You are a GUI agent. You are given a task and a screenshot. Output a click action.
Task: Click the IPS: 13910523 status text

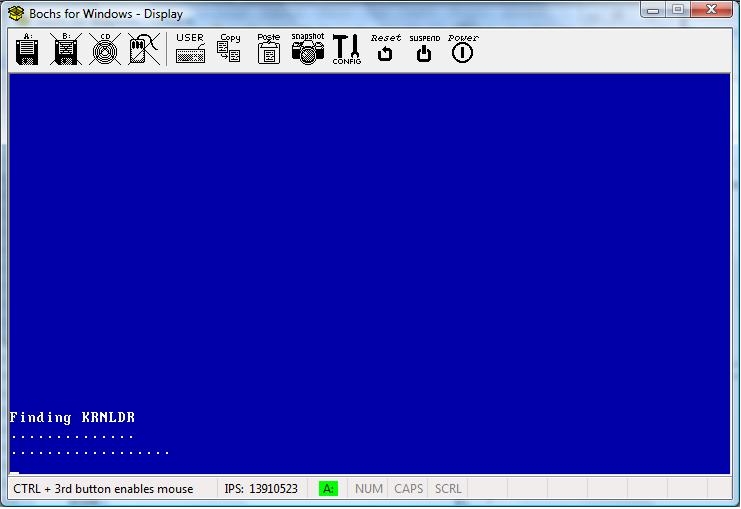tap(261, 488)
